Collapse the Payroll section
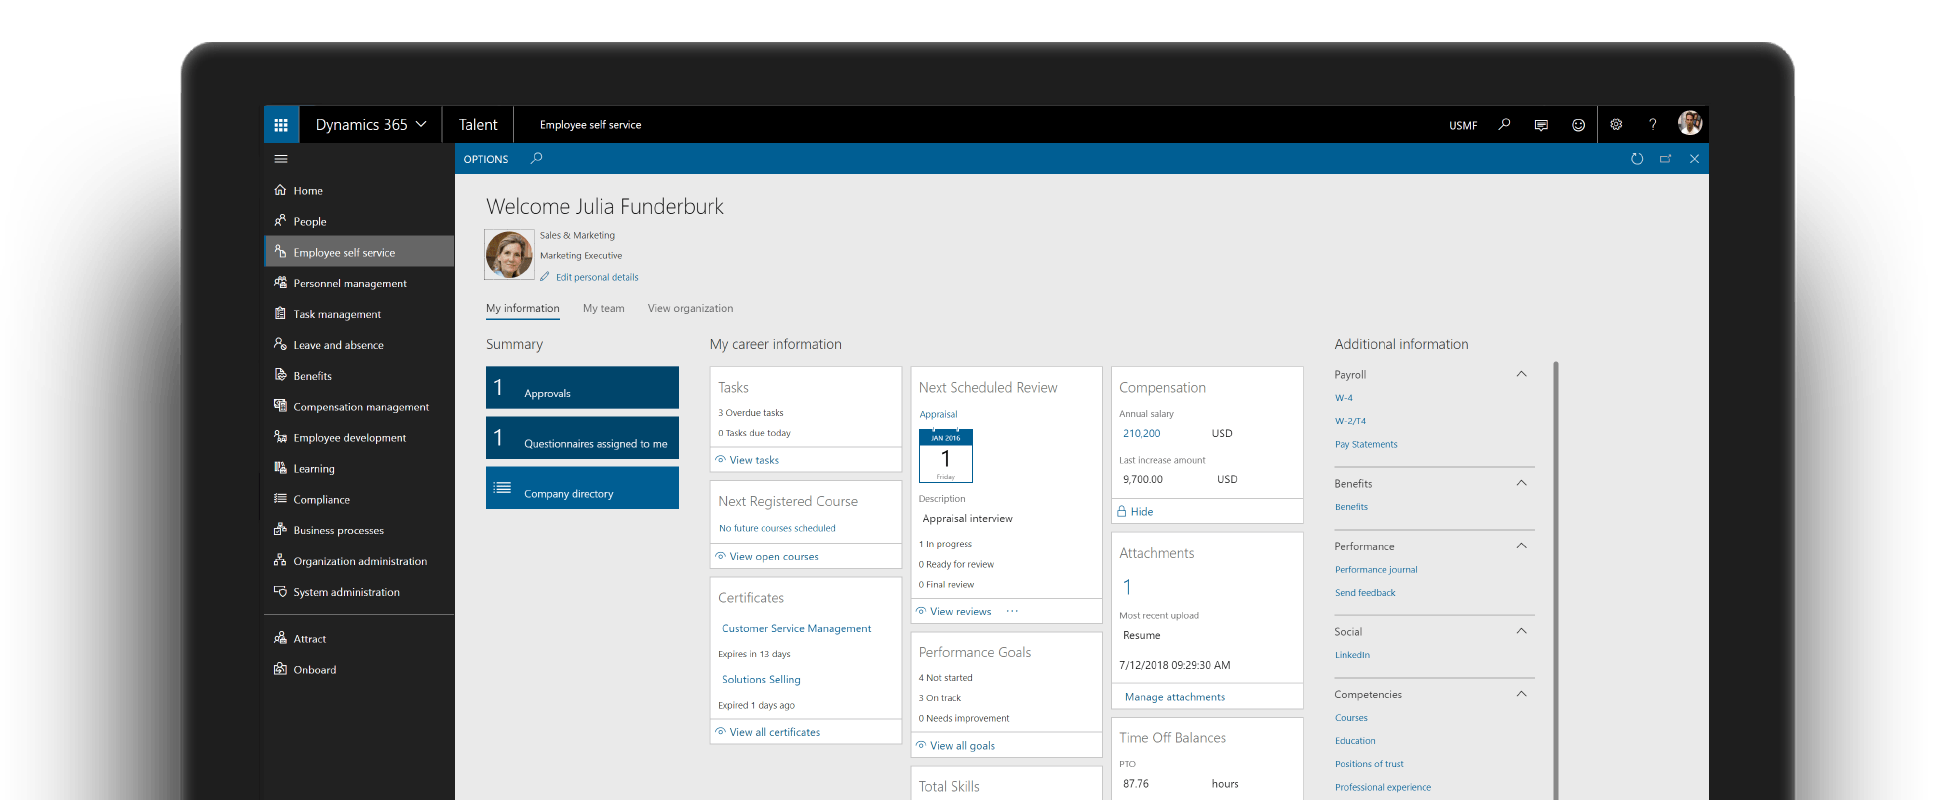This screenshot has width=1960, height=800. tap(1521, 374)
